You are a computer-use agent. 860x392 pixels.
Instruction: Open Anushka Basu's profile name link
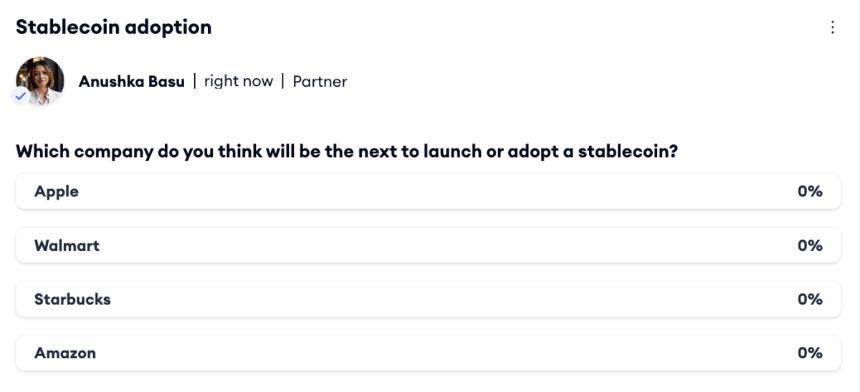131,82
